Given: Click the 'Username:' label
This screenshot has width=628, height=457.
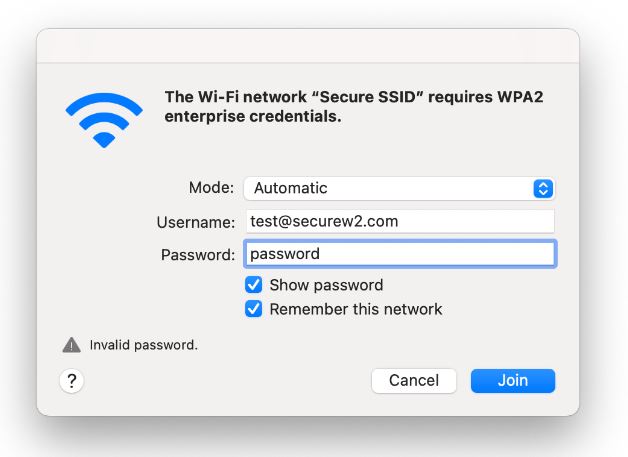Looking at the screenshot, I should point(195,221).
